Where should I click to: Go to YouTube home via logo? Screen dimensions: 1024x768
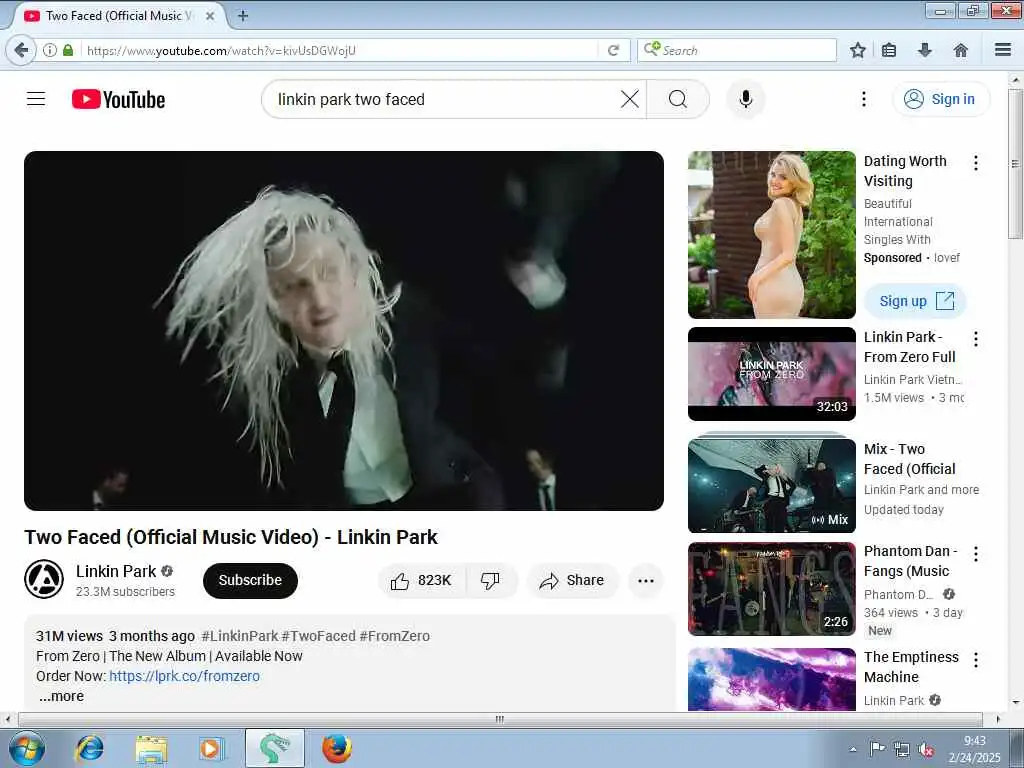coord(118,99)
